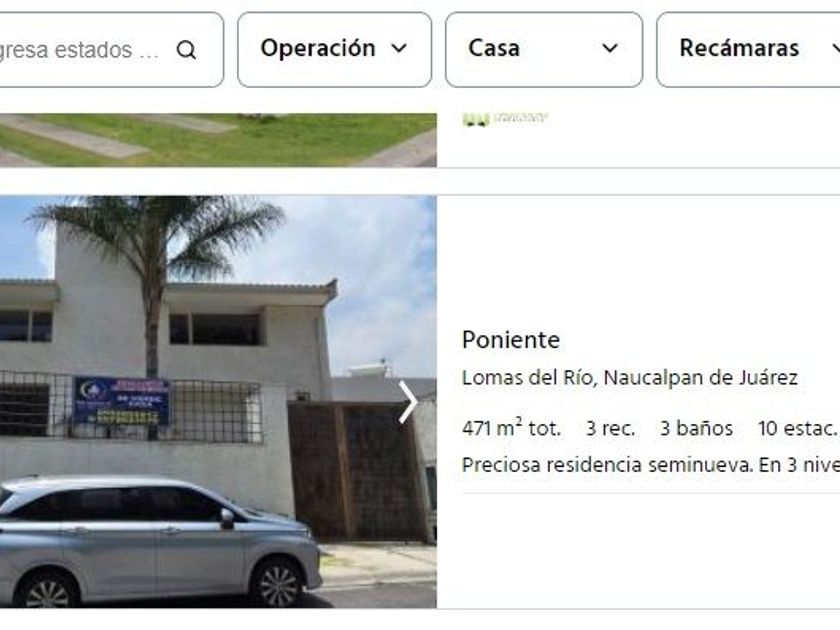Viewport: 840px width, 630px height.
Task: Focus the location search input field
Action: [x=111, y=49]
